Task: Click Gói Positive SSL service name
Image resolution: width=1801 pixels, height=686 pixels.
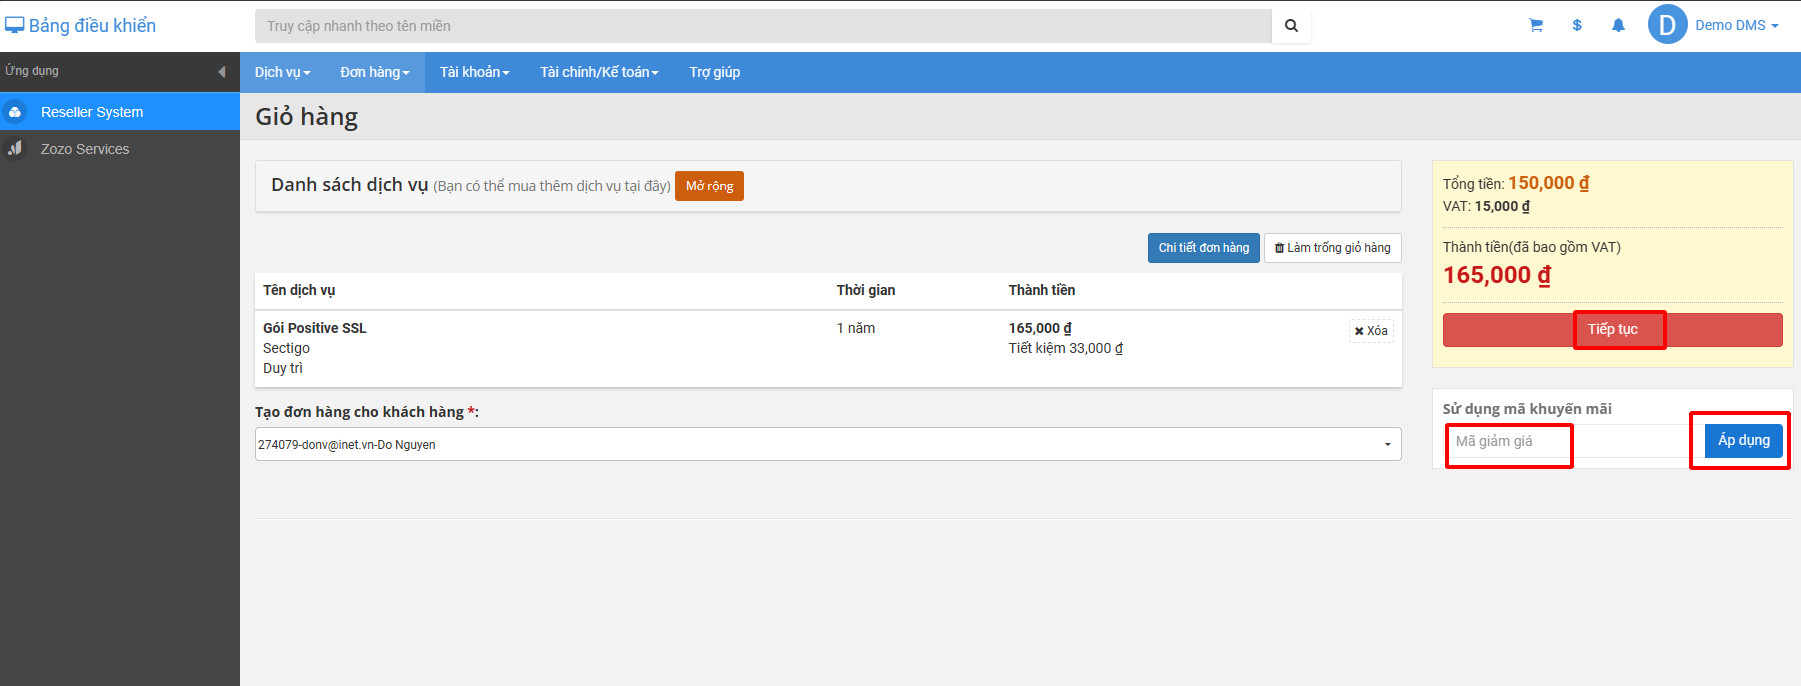Action: click(x=315, y=328)
